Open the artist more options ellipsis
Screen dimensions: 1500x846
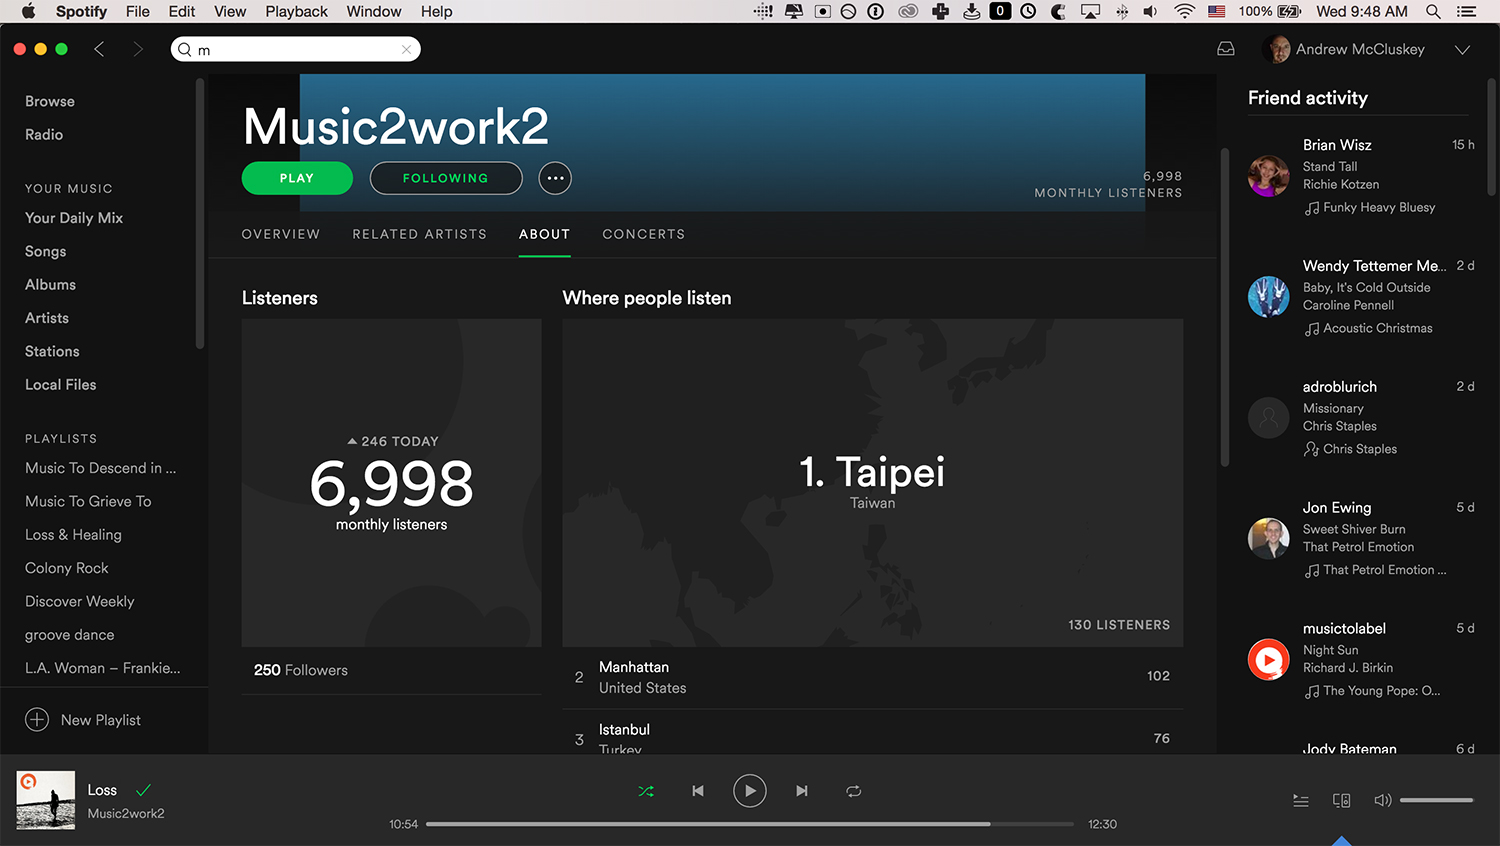[555, 178]
